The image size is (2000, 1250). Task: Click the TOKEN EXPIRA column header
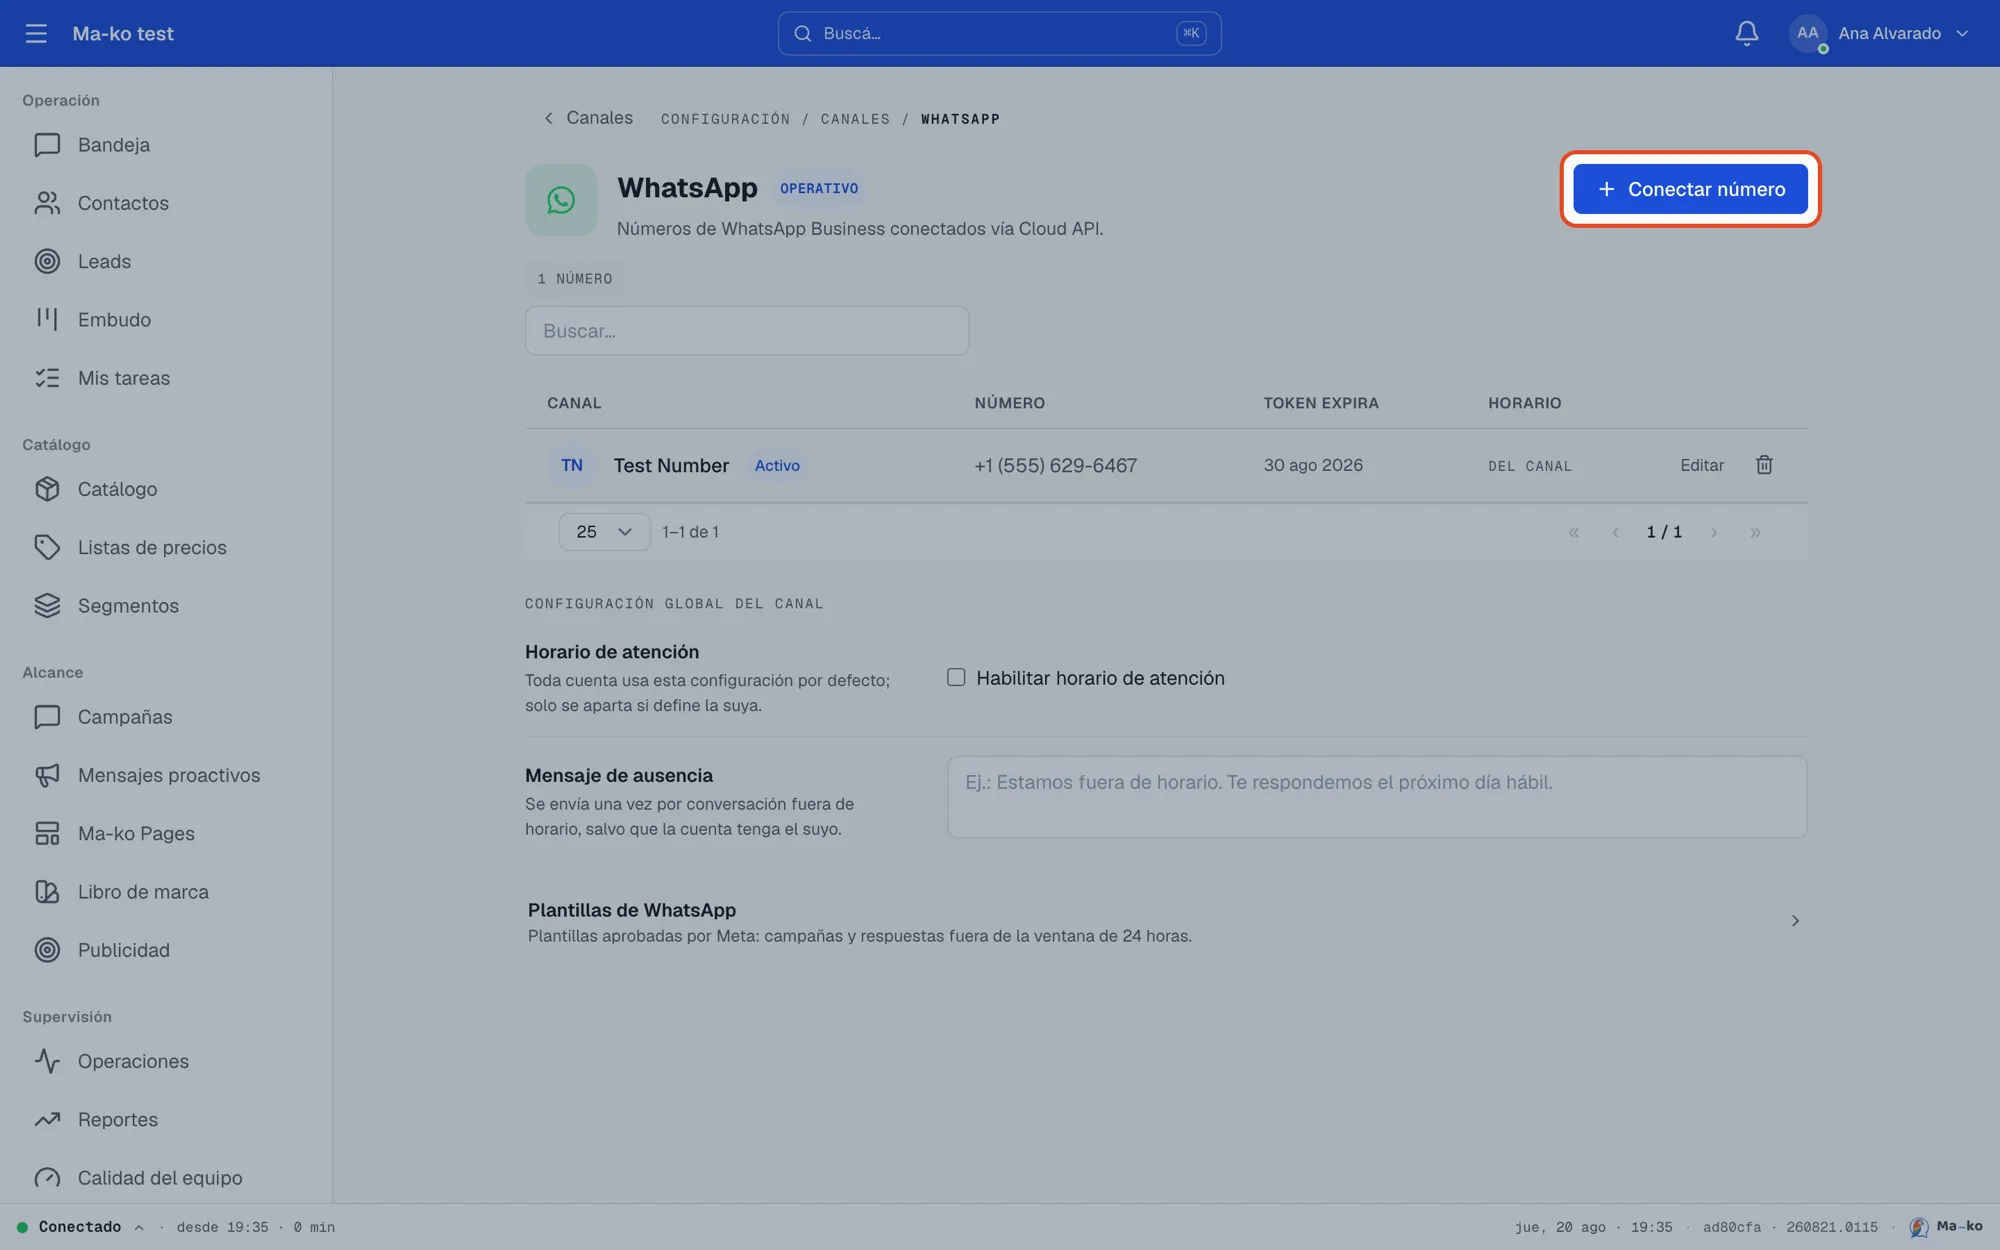1321,403
